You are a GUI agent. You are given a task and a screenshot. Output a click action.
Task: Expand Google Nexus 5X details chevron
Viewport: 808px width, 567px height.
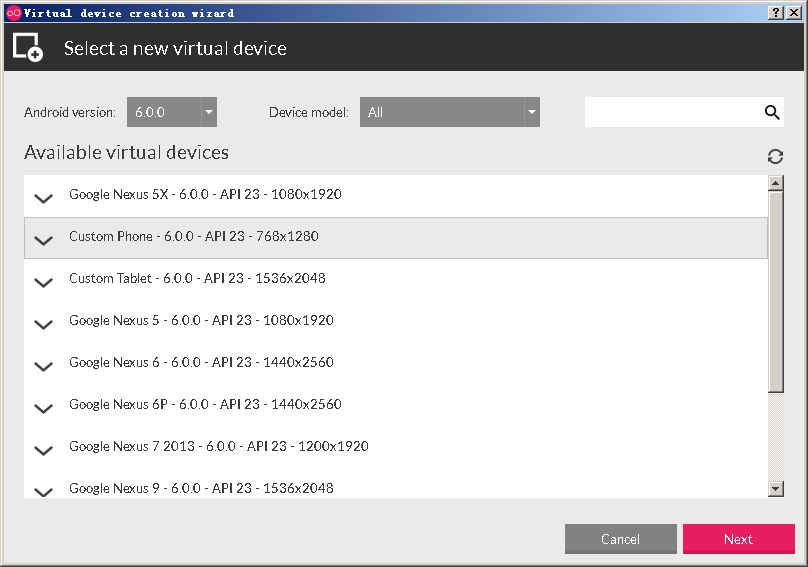pyautogui.click(x=44, y=198)
